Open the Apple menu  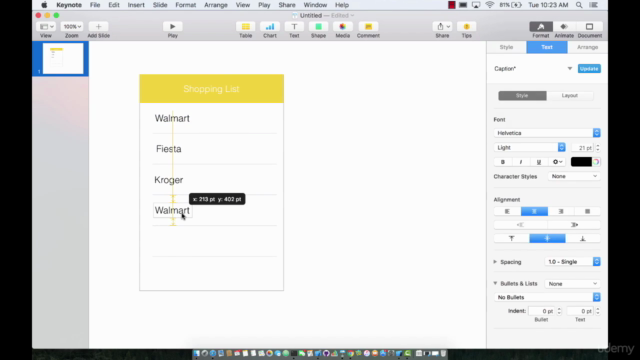44,5
